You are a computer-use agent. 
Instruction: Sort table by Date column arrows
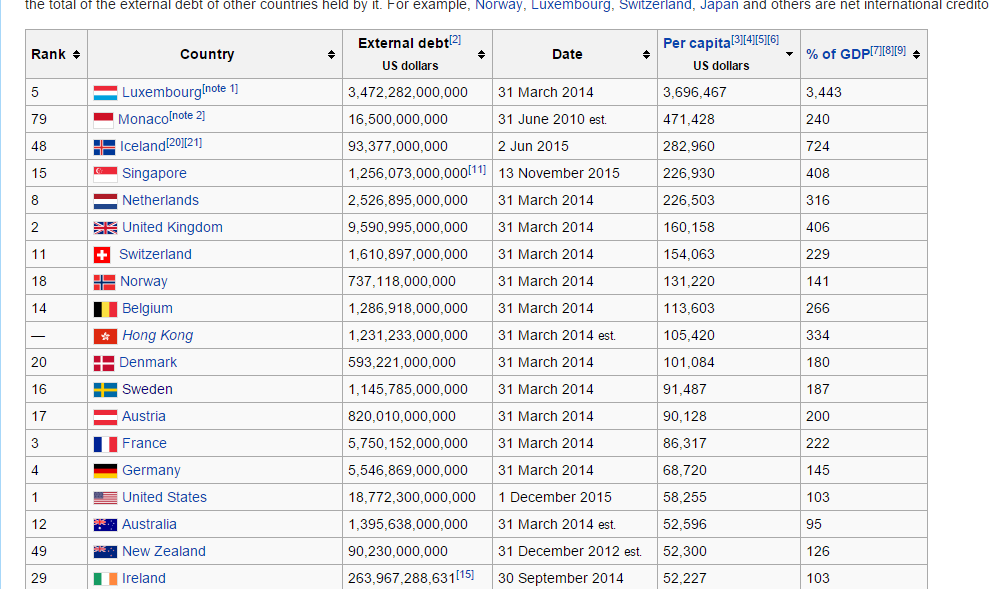(x=646, y=54)
